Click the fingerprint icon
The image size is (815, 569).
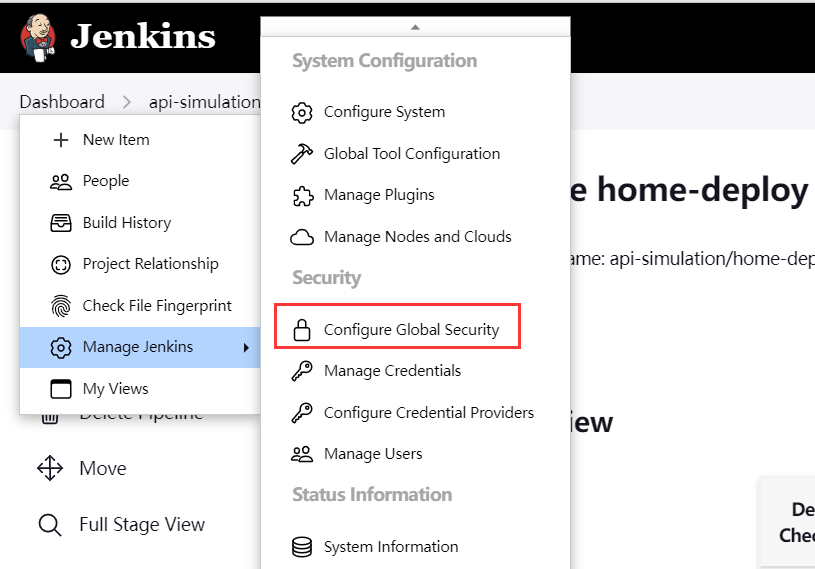point(61,306)
